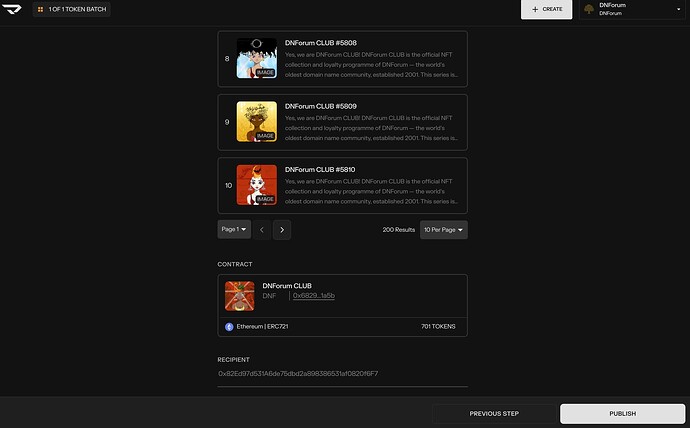Select the DNForum CLUB #5808 title
The width and height of the screenshot is (690, 428).
(x=321, y=43)
